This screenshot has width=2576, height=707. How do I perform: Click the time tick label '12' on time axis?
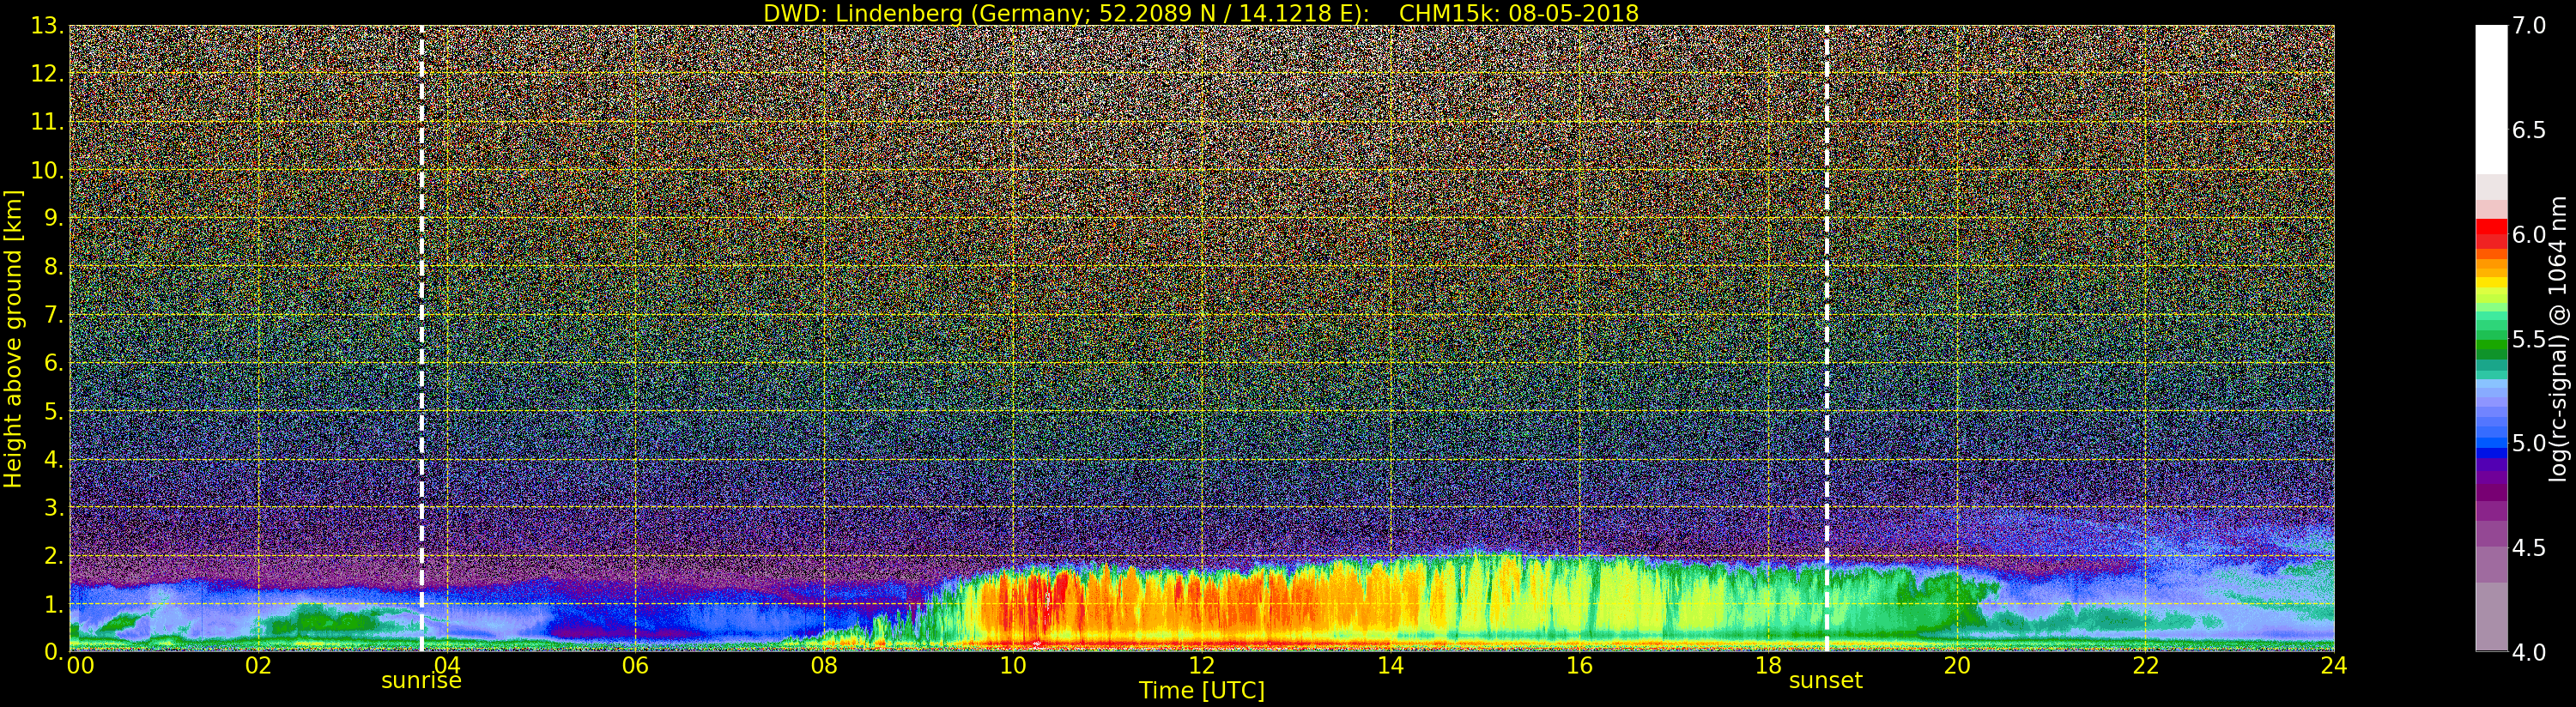click(x=1201, y=665)
